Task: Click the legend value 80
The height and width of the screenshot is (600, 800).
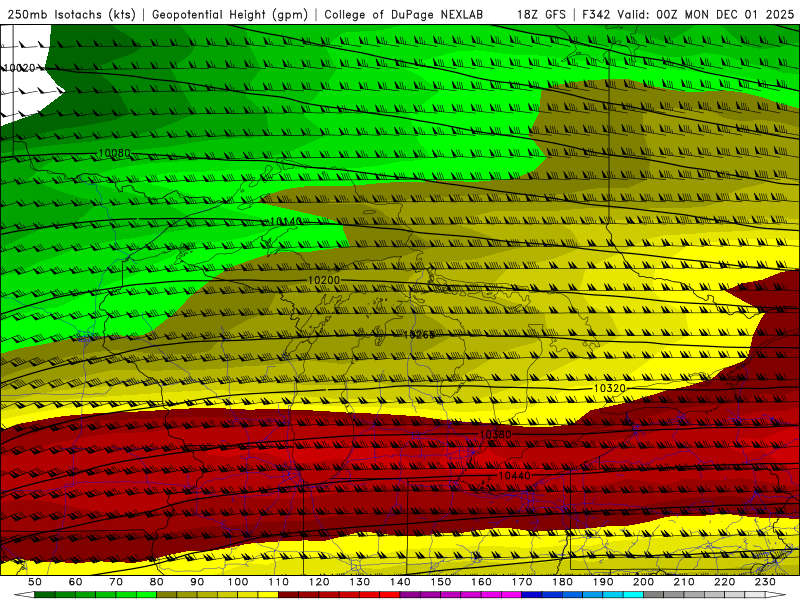Action: point(156,582)
